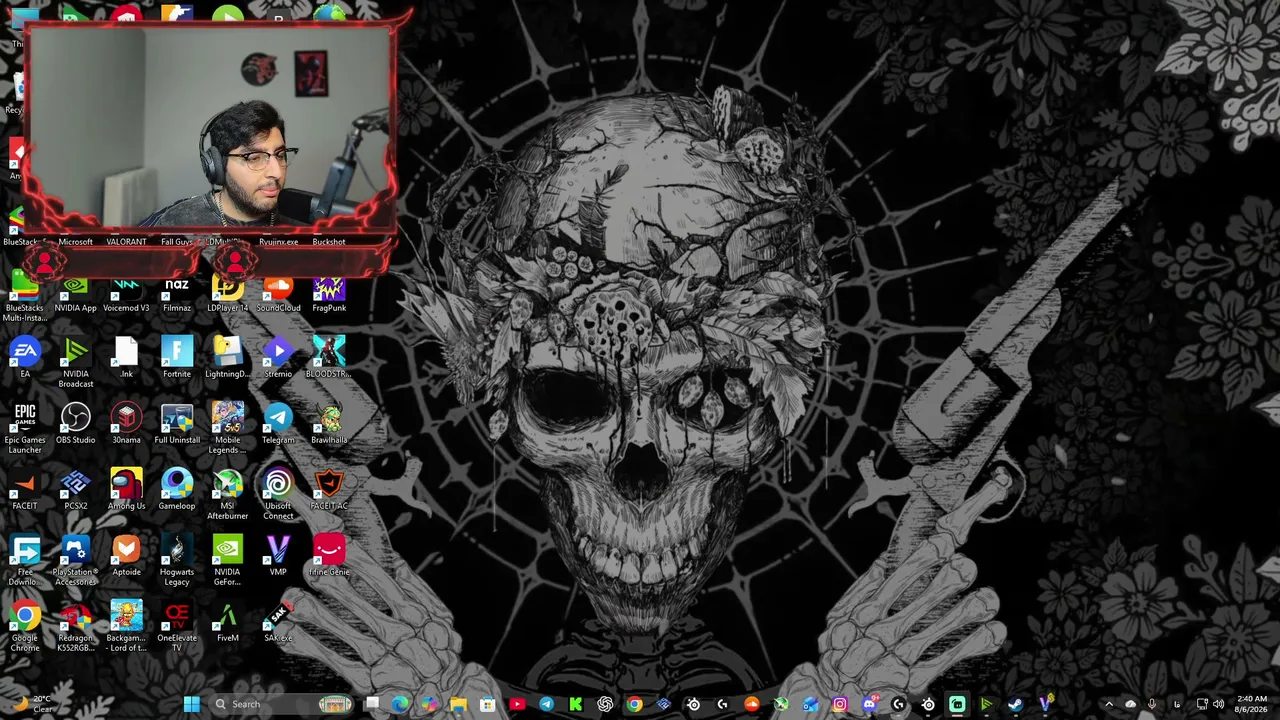Select the Ubisoft Connect desktop icon

pyautogui.click(x=278, y=495)
